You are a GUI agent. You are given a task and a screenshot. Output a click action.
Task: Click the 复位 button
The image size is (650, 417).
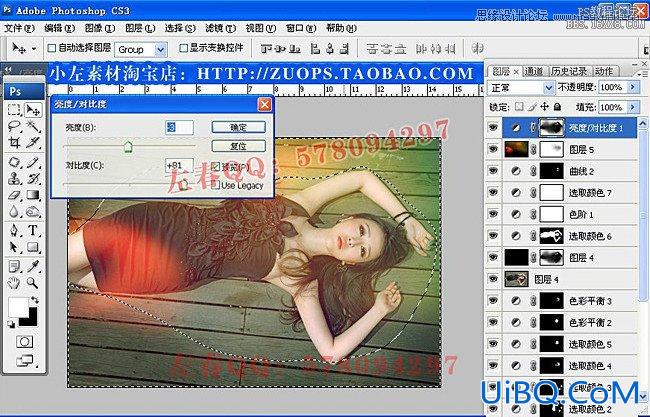tap(238, 146)
